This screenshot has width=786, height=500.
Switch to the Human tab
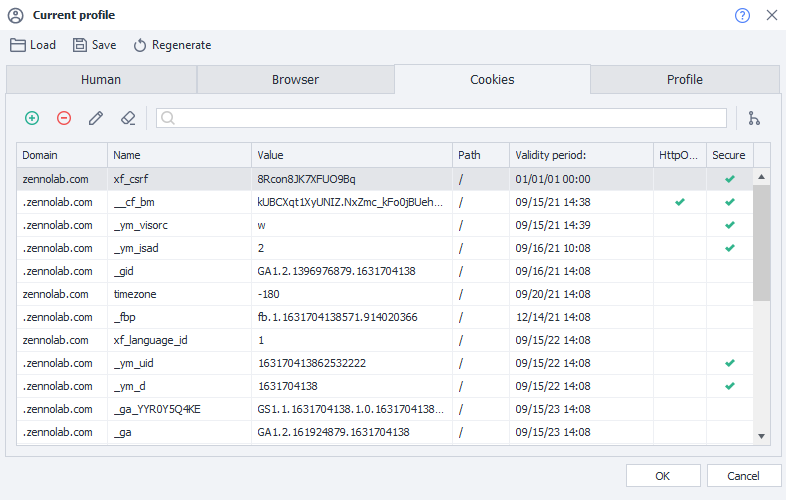click(x=101, y=80)
